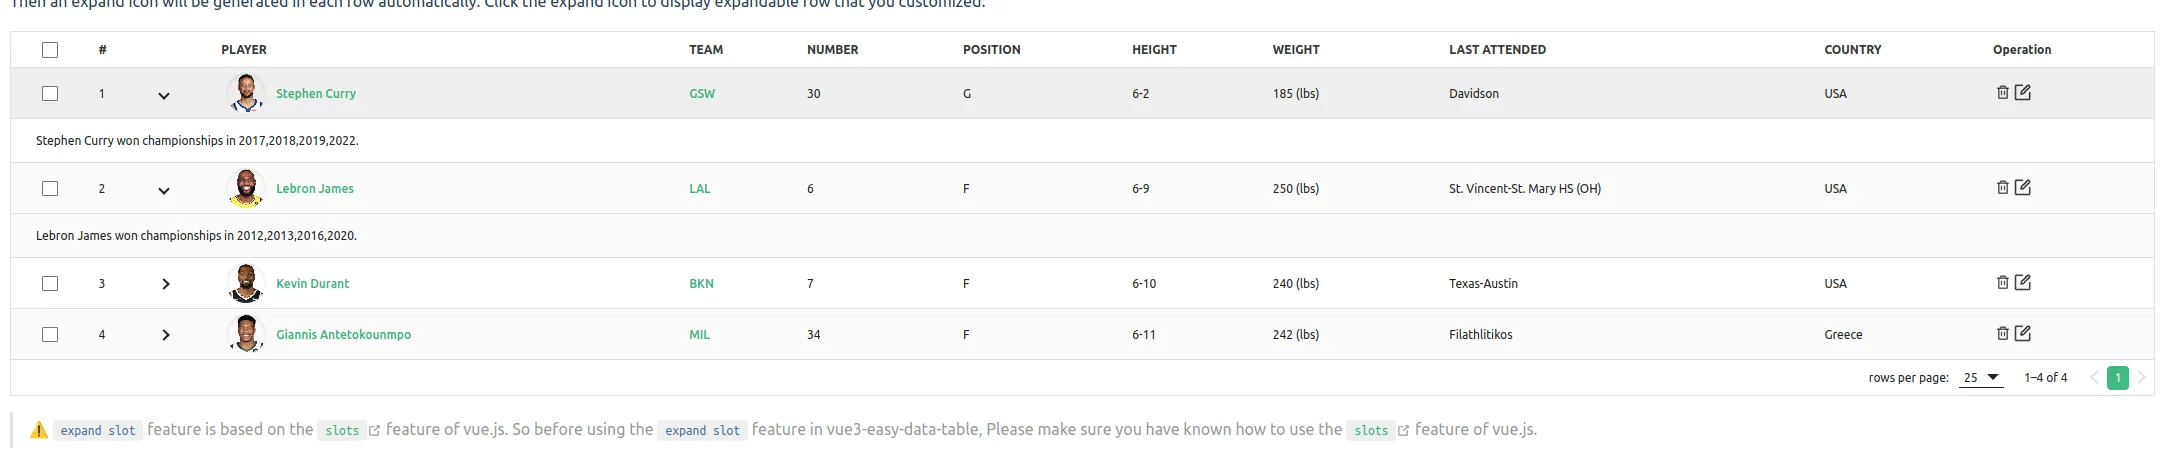Open the Giannis Antetokounmpo player link
The height and width of the screenshot is (475, 2172).
(x=343, y=335)
